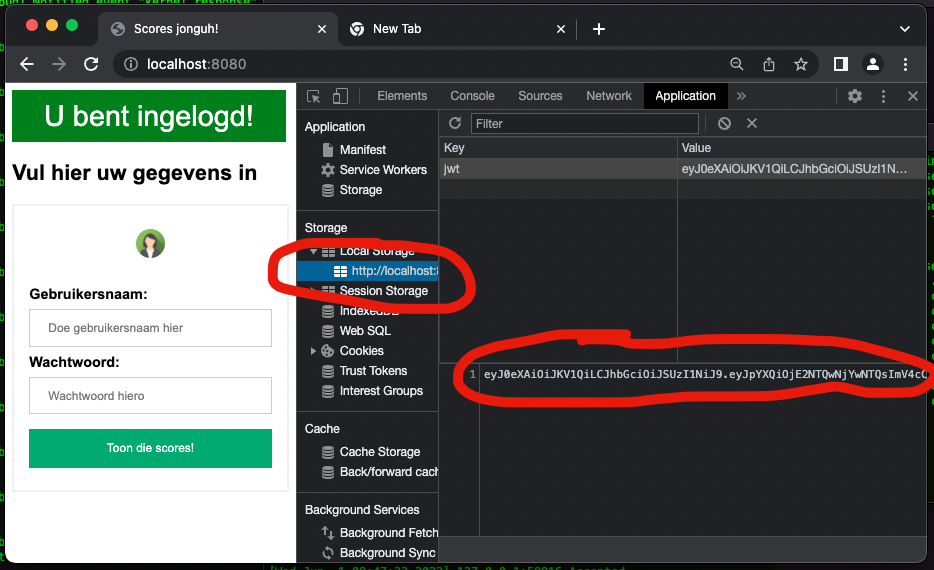Select the Application tab
This screenshot has height=570, width=934.
[x=685, y=96]
